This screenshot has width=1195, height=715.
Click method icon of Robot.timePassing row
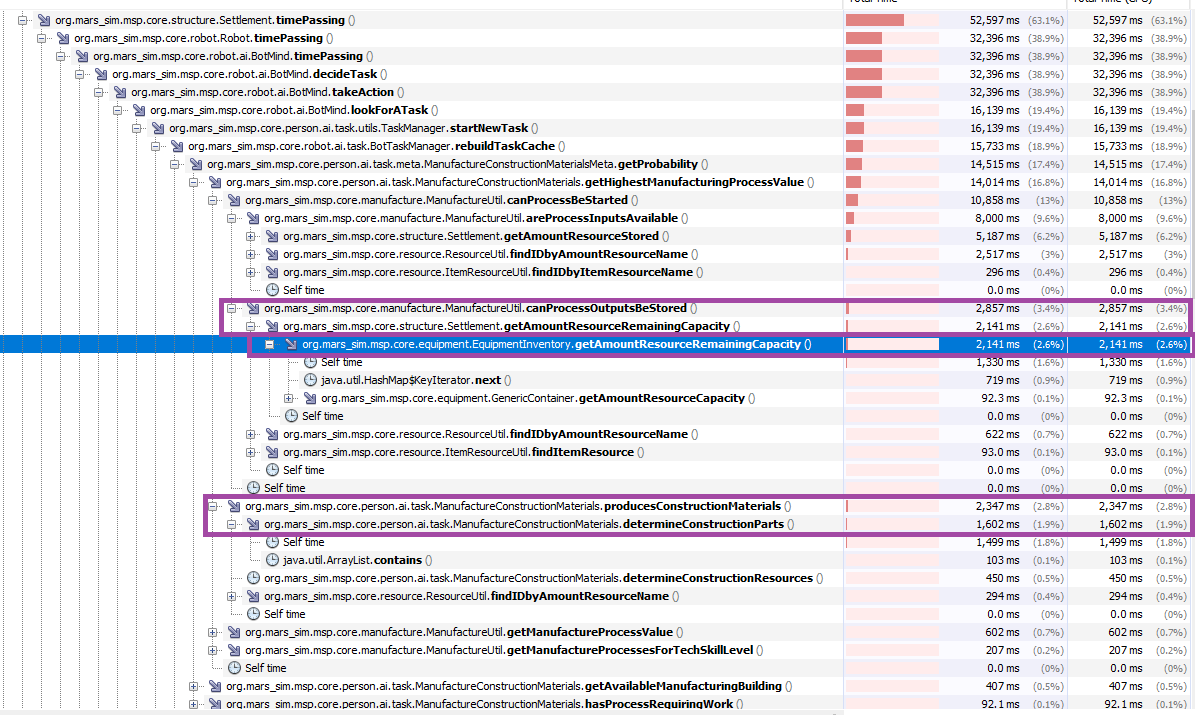click(x=63, y=38)
